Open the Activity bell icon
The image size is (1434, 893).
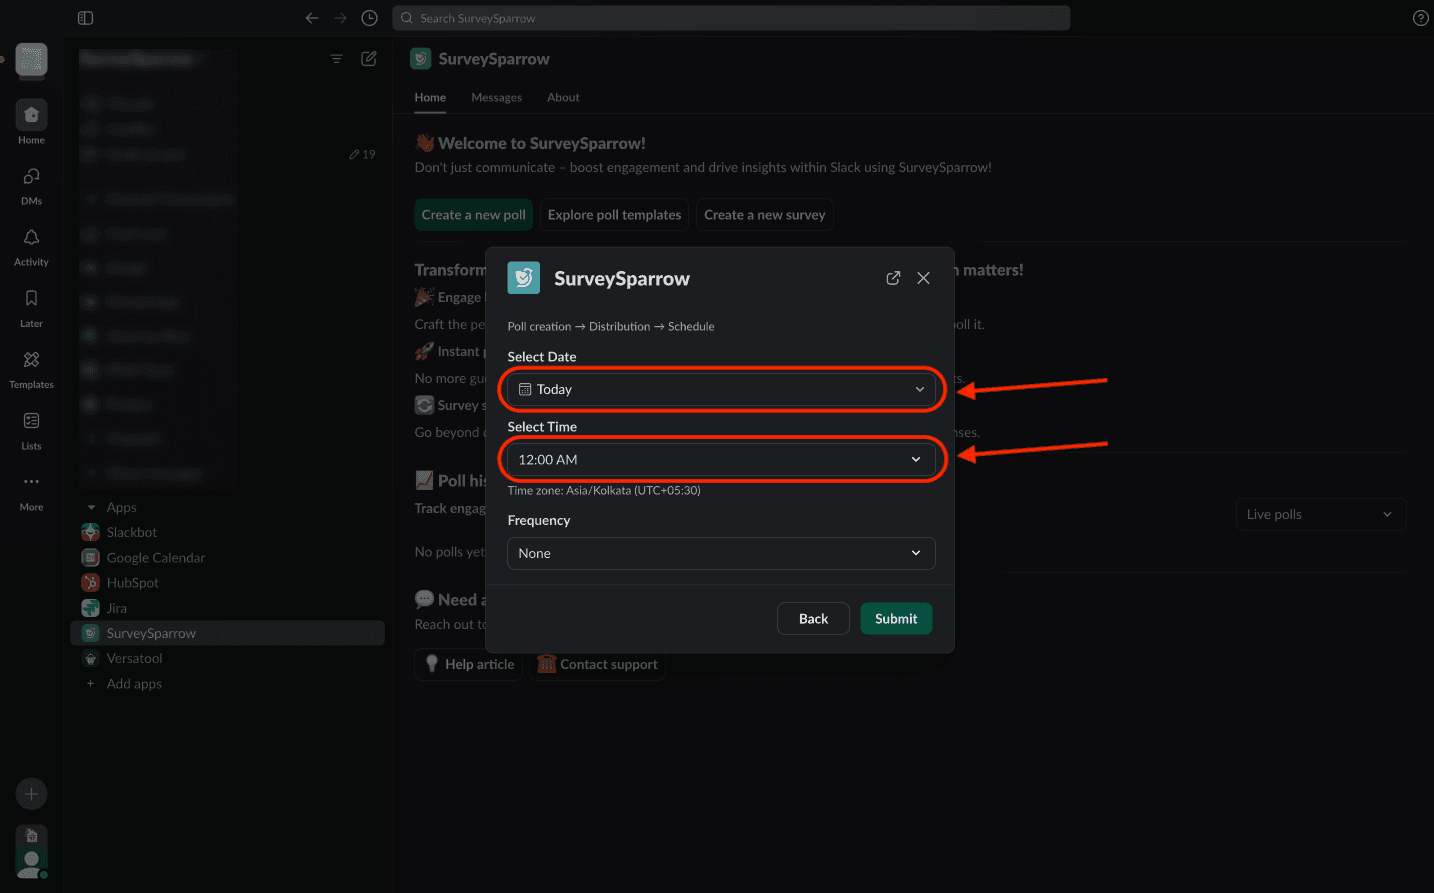31,245
